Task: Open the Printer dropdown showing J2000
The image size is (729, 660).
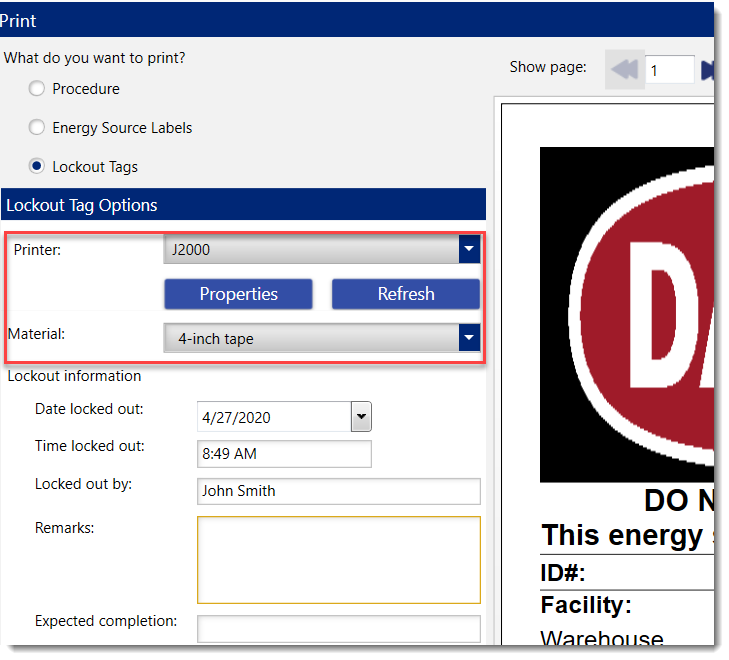Action: click(469, 250)
